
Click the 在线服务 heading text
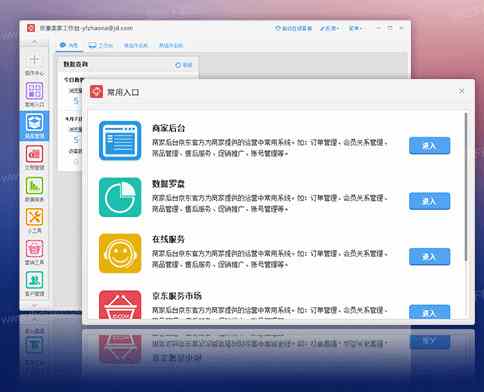(168, 239)
